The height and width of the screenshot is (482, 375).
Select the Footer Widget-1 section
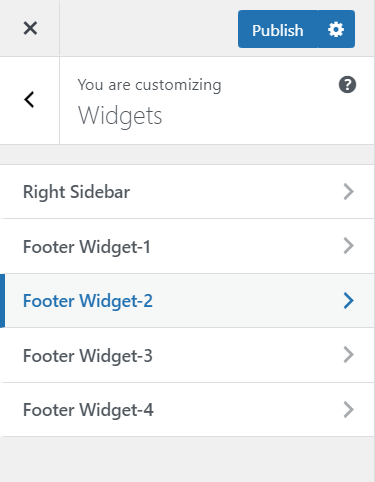click(187, 246)
